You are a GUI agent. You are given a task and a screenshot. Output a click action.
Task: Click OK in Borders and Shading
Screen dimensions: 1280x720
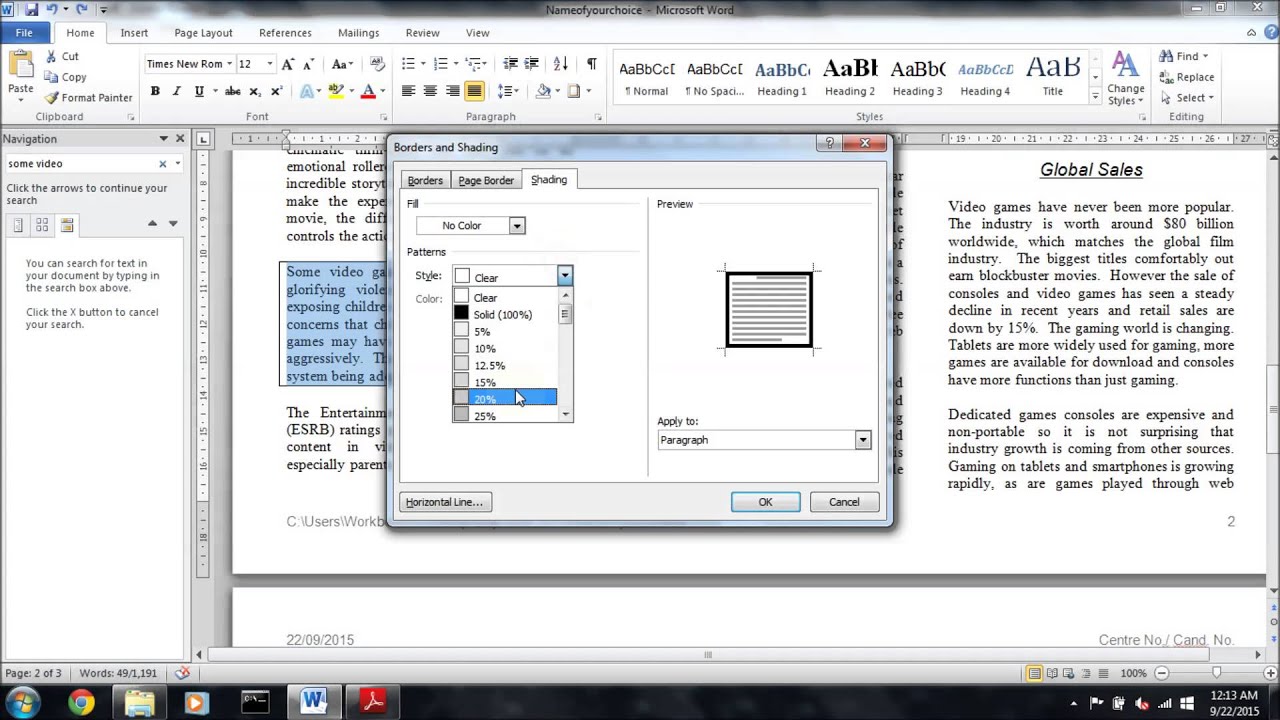click(765, 502)
